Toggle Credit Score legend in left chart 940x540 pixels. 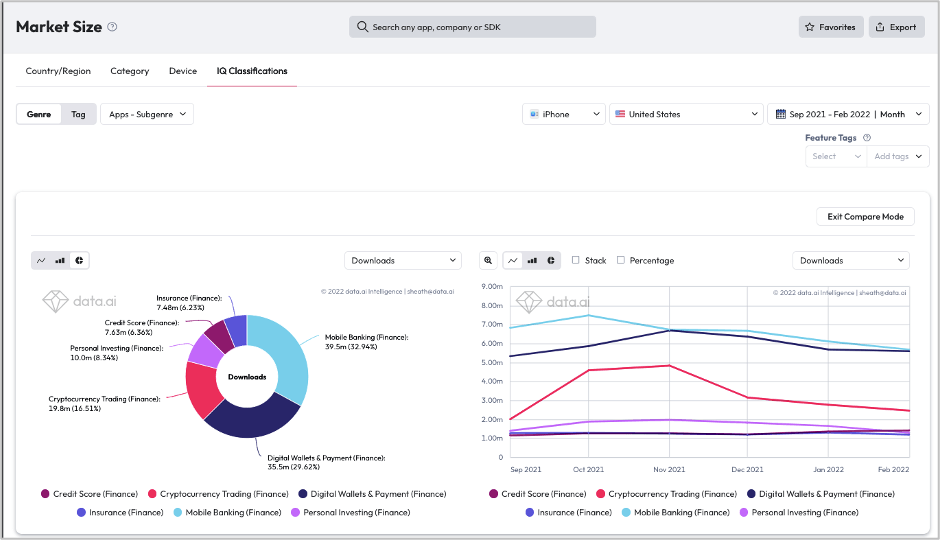coord(90,494)
